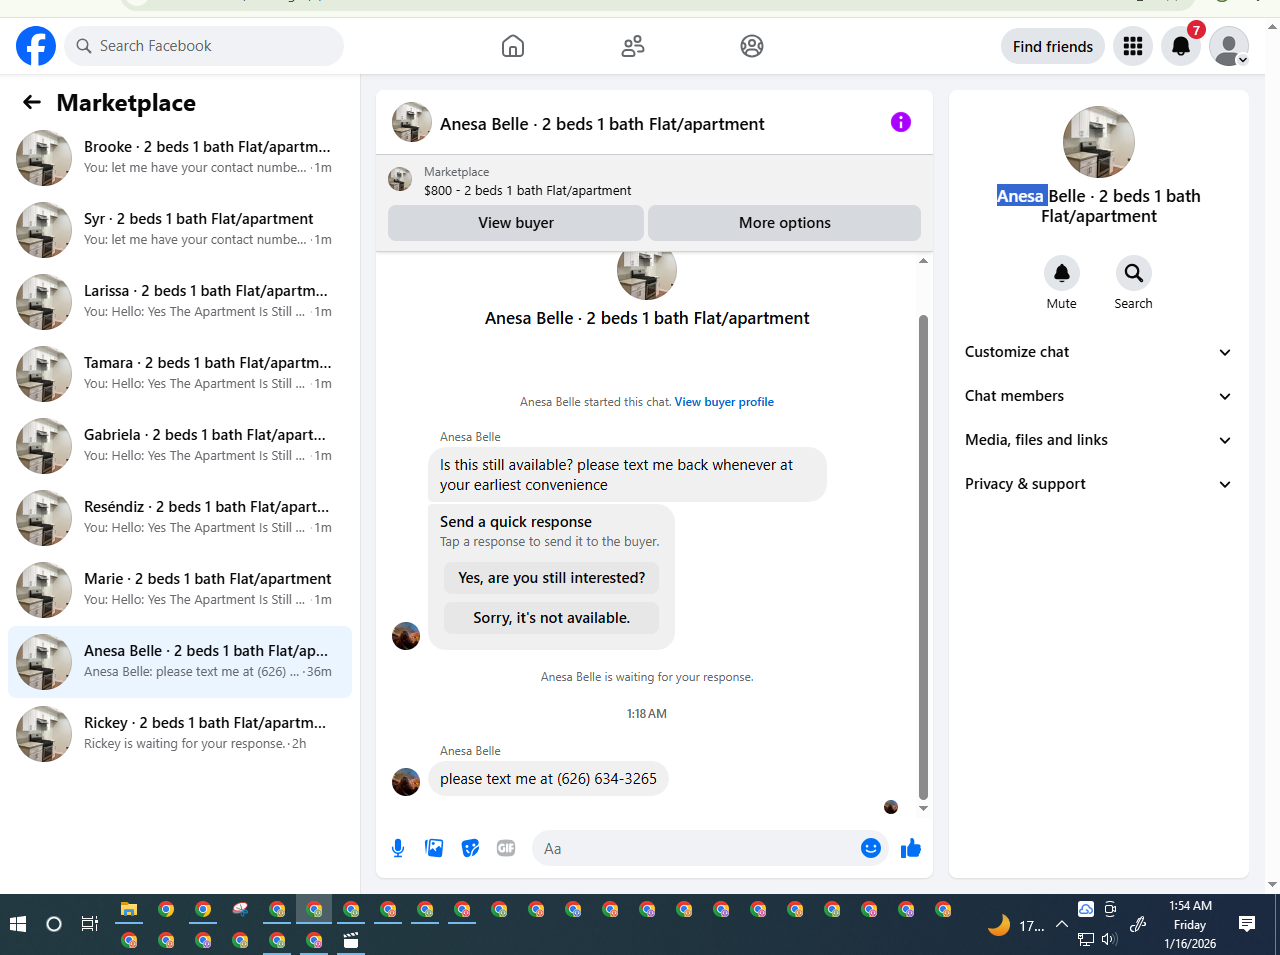Click the chat scroll-up arrow
The height and width of the screenshot is (955, 1280).
(x=923, y=261)
